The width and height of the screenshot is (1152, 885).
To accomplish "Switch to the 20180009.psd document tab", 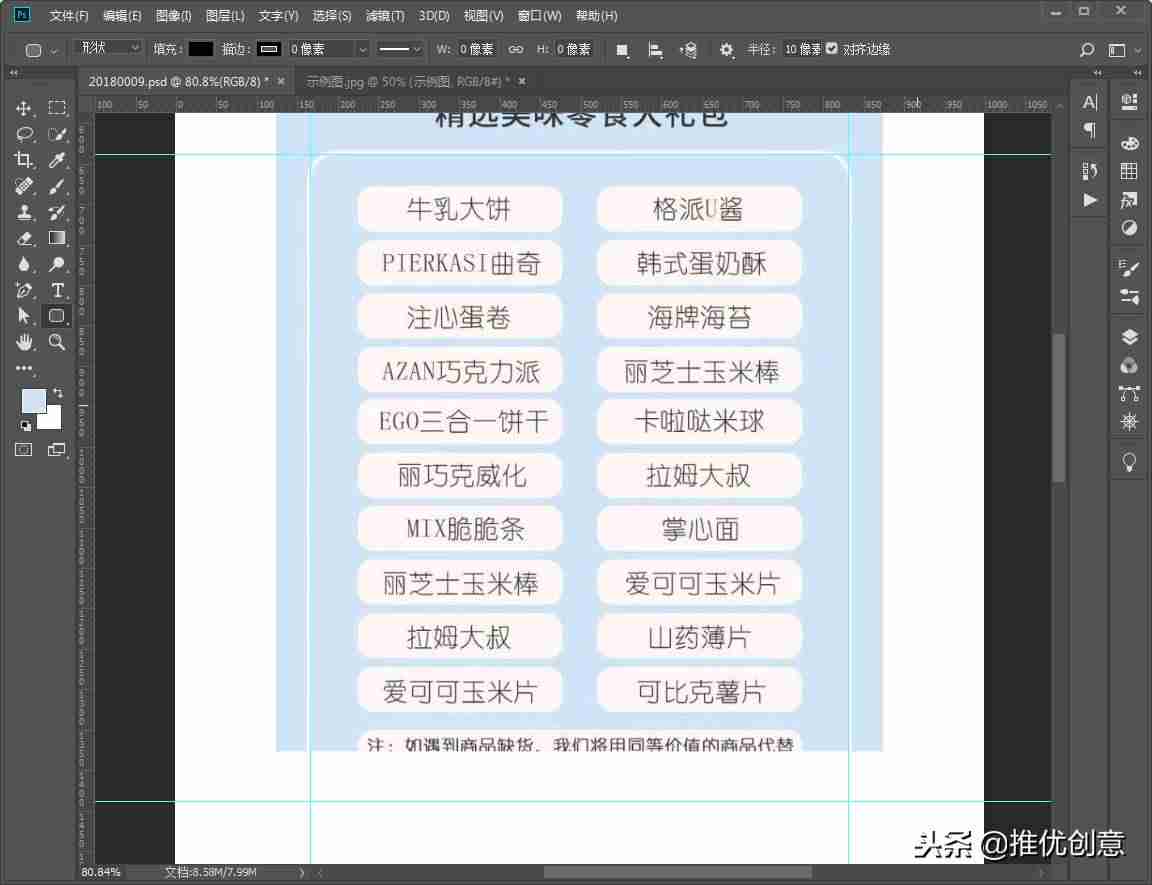I will point(178,82).
